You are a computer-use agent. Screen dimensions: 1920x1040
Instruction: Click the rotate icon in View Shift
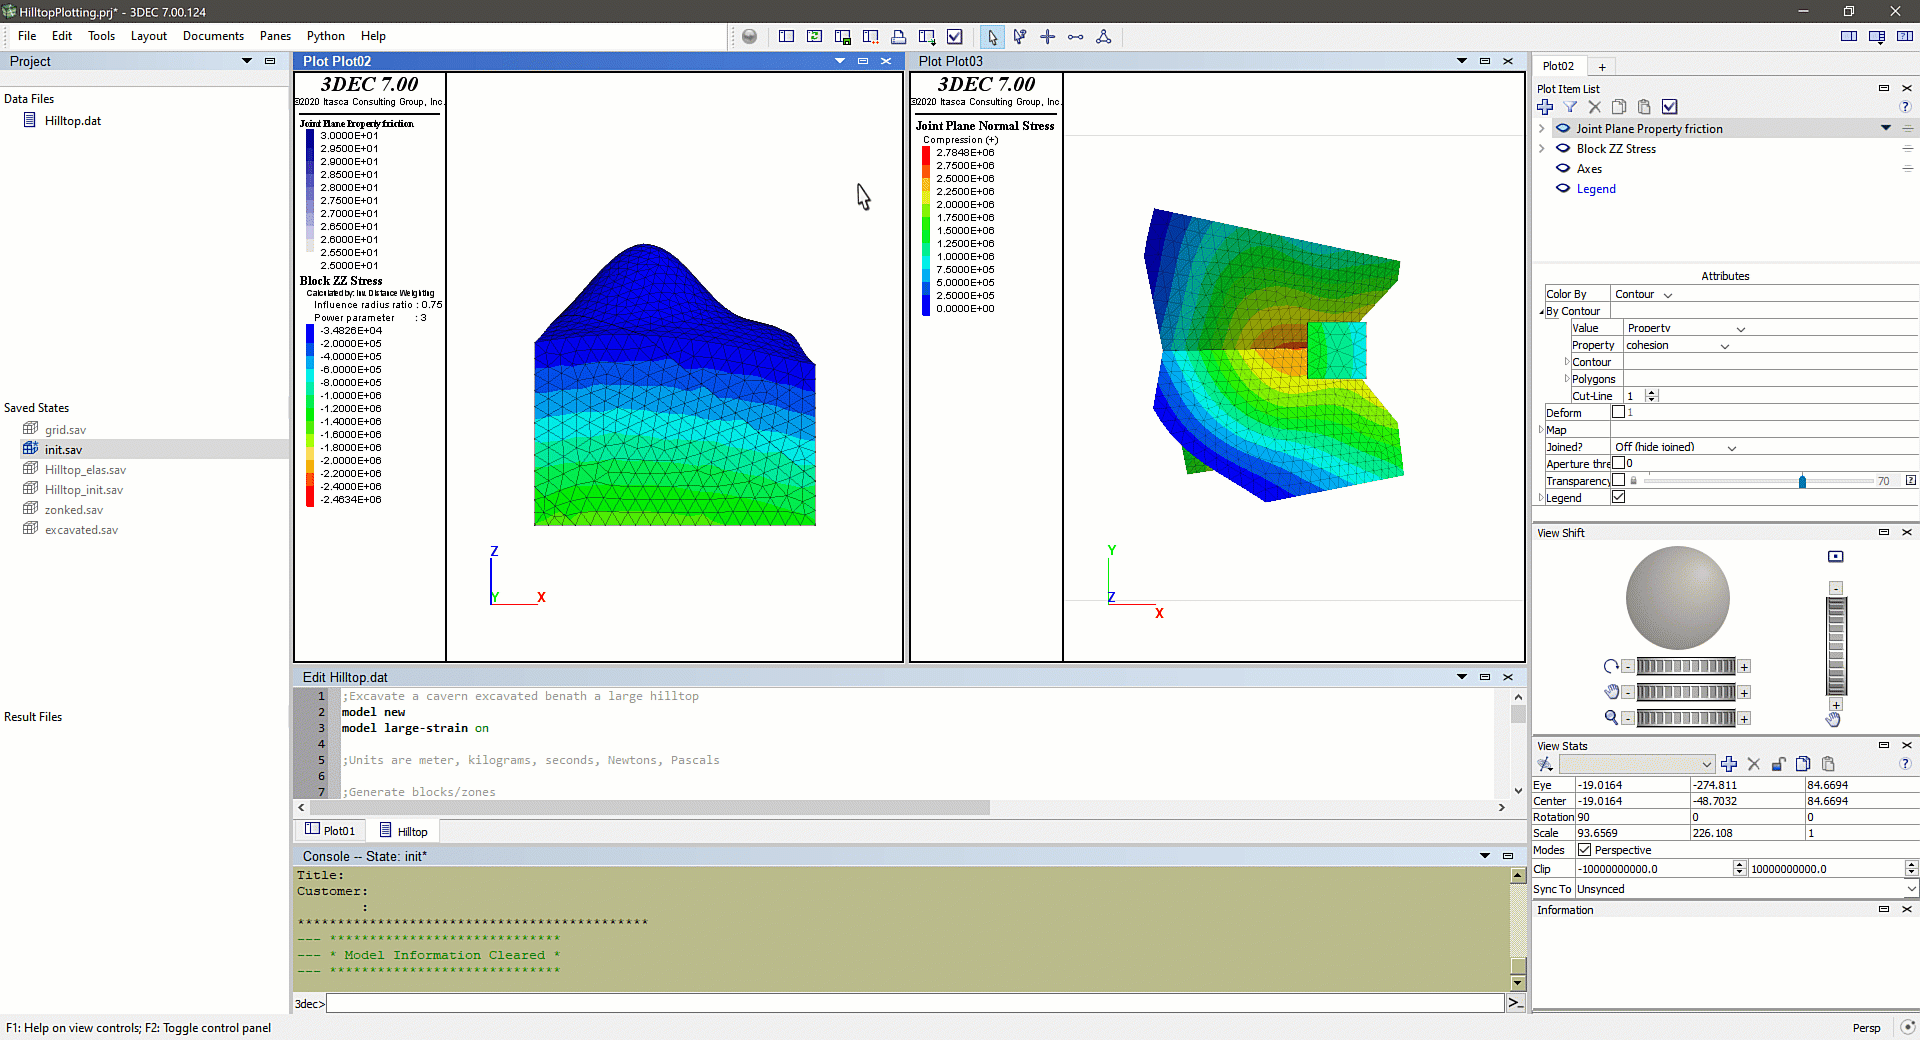pyautogui.click(x=1611, y=666)
